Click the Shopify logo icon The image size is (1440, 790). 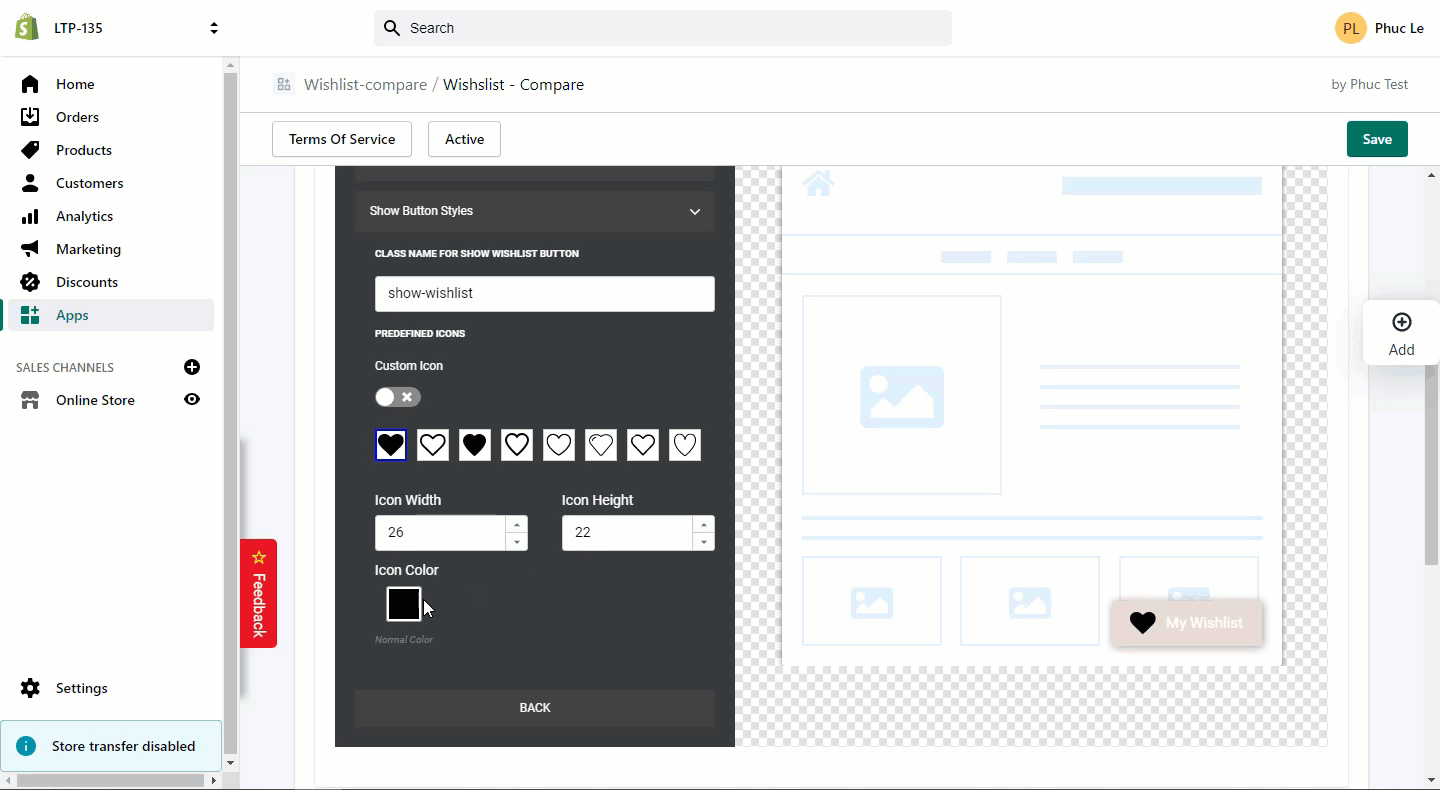coord(27,27)
